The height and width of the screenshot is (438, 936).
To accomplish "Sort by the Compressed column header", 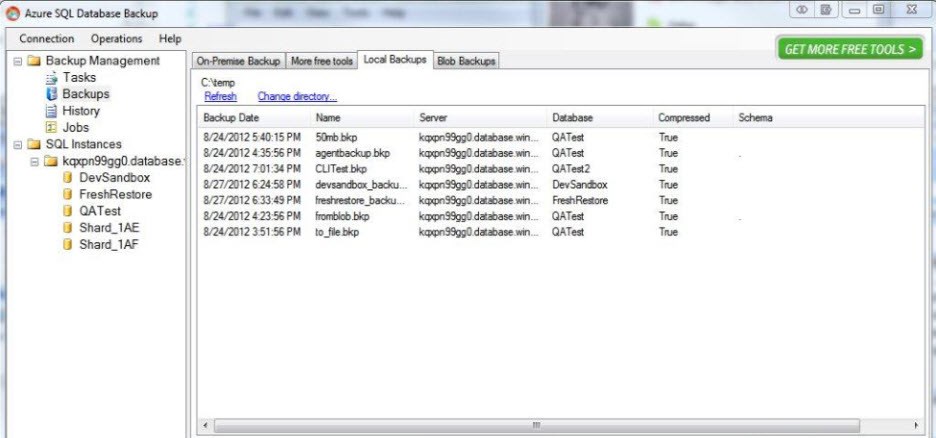I will coord(692,118).
